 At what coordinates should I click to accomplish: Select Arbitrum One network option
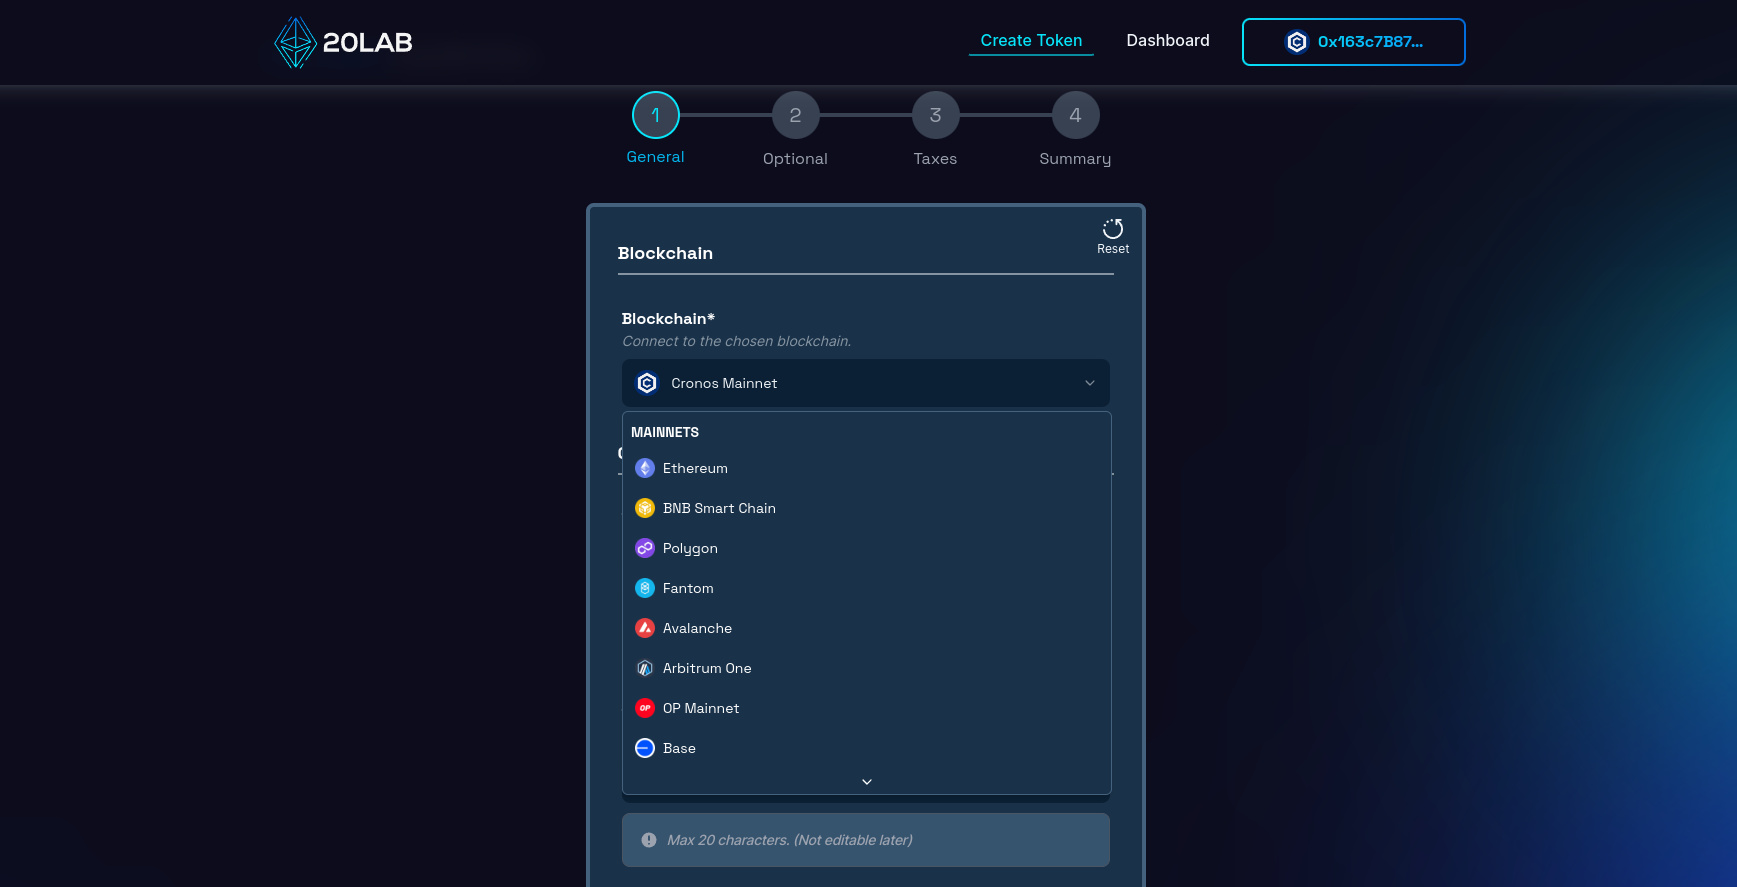pos(866,668)
